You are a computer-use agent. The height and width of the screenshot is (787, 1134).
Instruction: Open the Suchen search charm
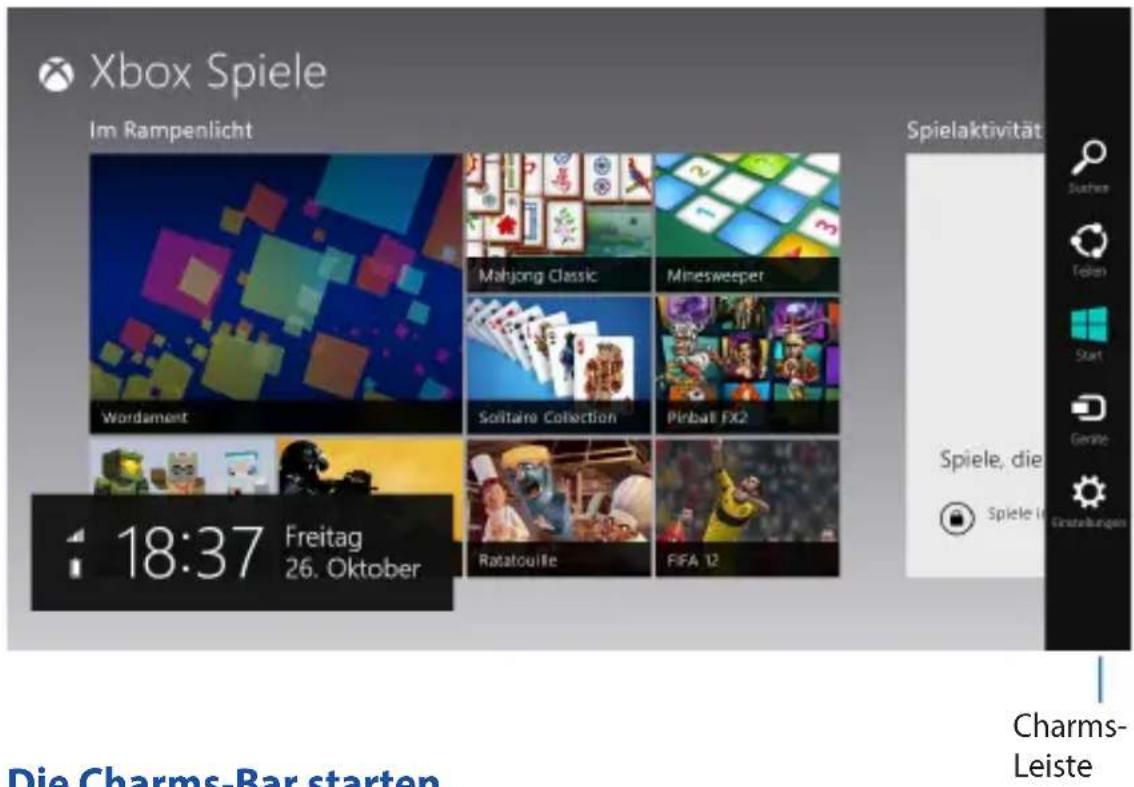(x=1088, y=167)
